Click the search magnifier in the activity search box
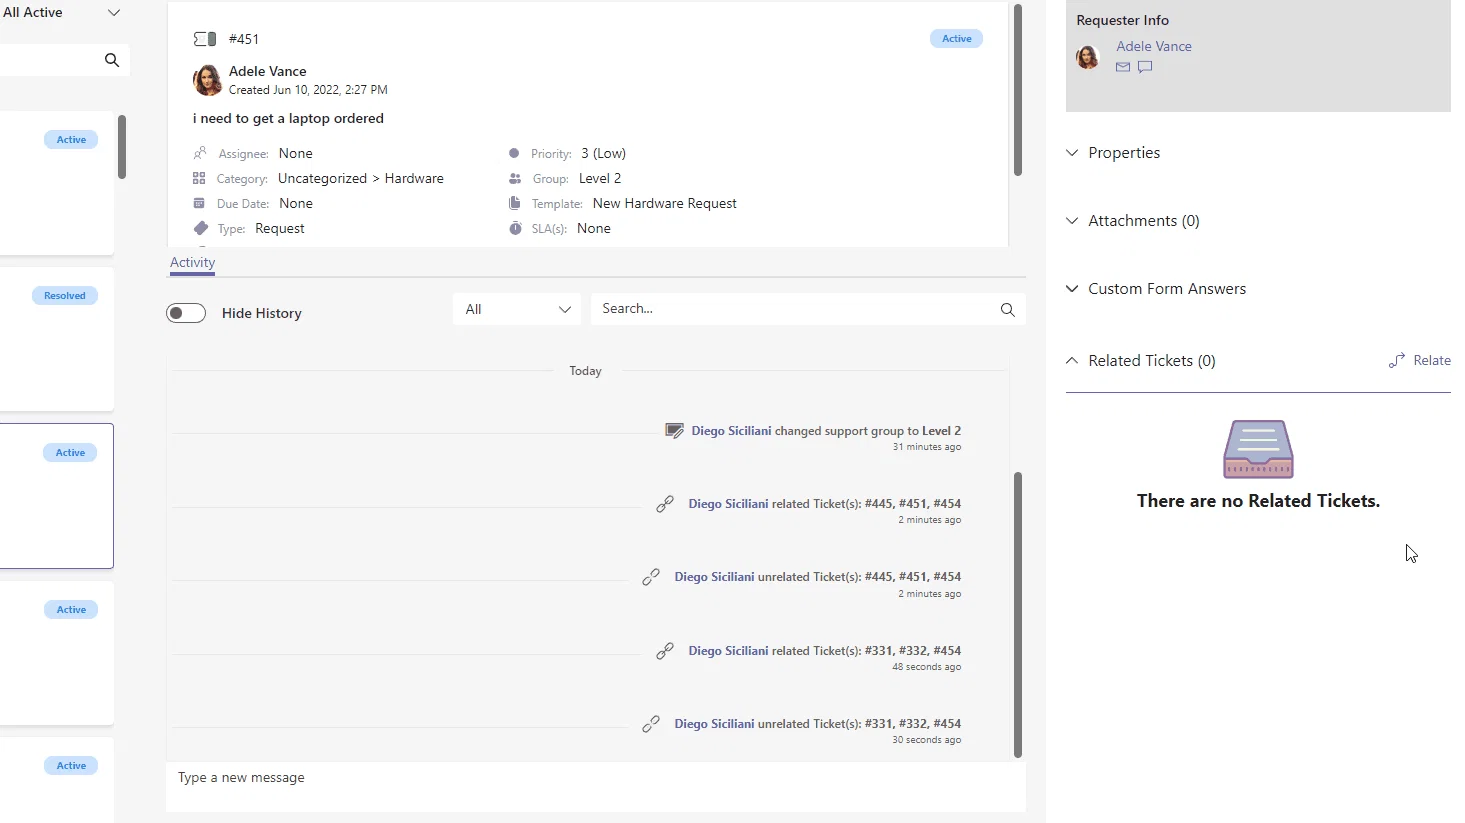Viewport: 1465px width, 823px height. tap(1007, 310)
